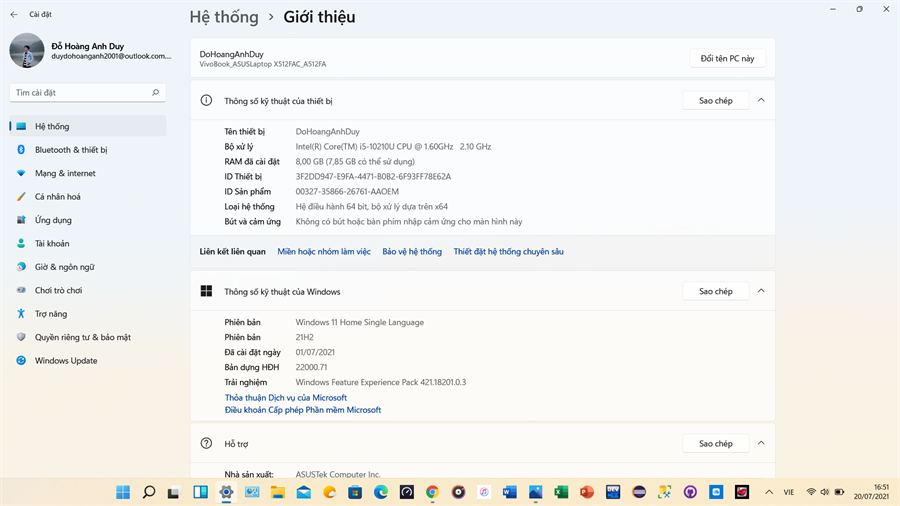Open taskbar Search magnifier
The image size is (900, 506).
[149, 492]
